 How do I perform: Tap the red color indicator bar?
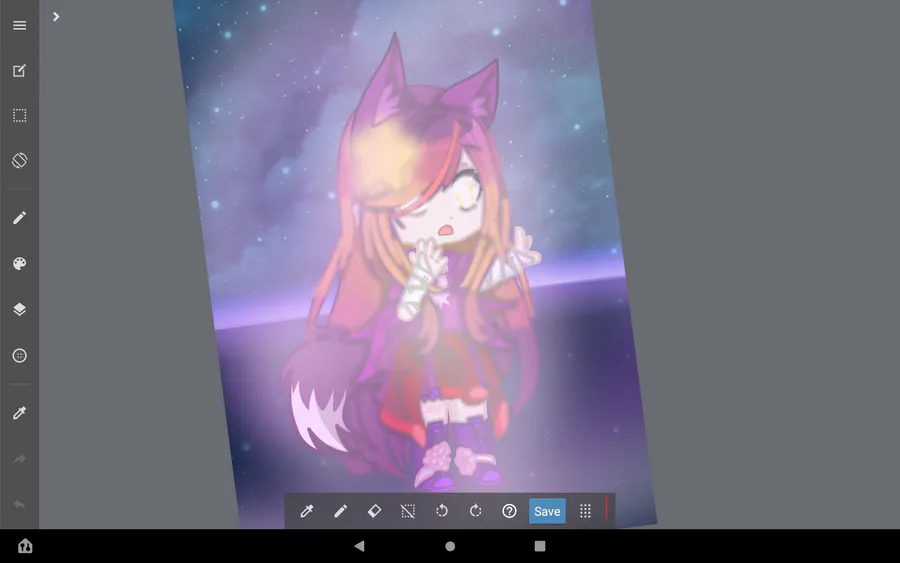click(607, 509)
